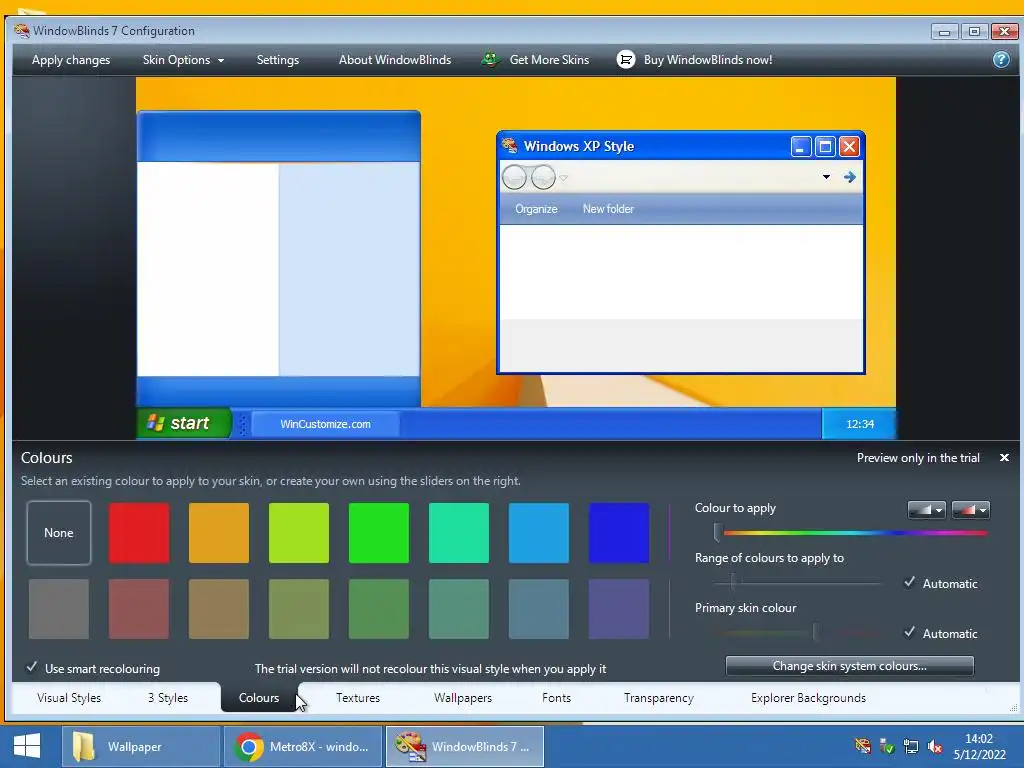Click the preview window's blue arrow icon
Screen dimensions: 1024x768
[x=850, y=177]
